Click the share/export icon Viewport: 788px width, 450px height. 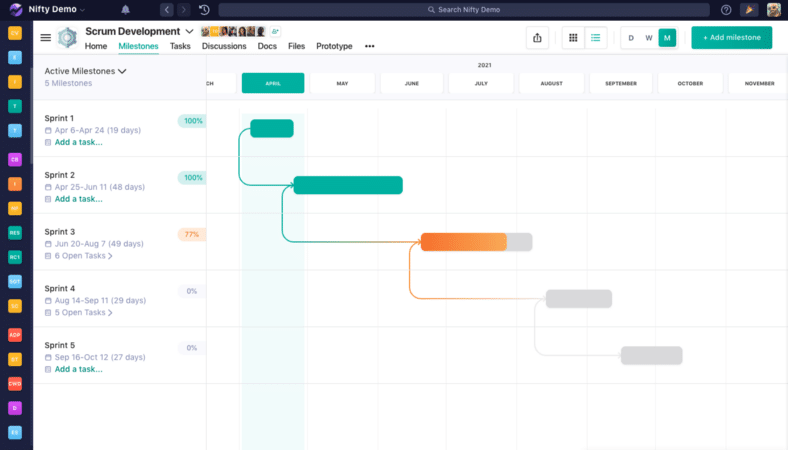coord(537,38)
